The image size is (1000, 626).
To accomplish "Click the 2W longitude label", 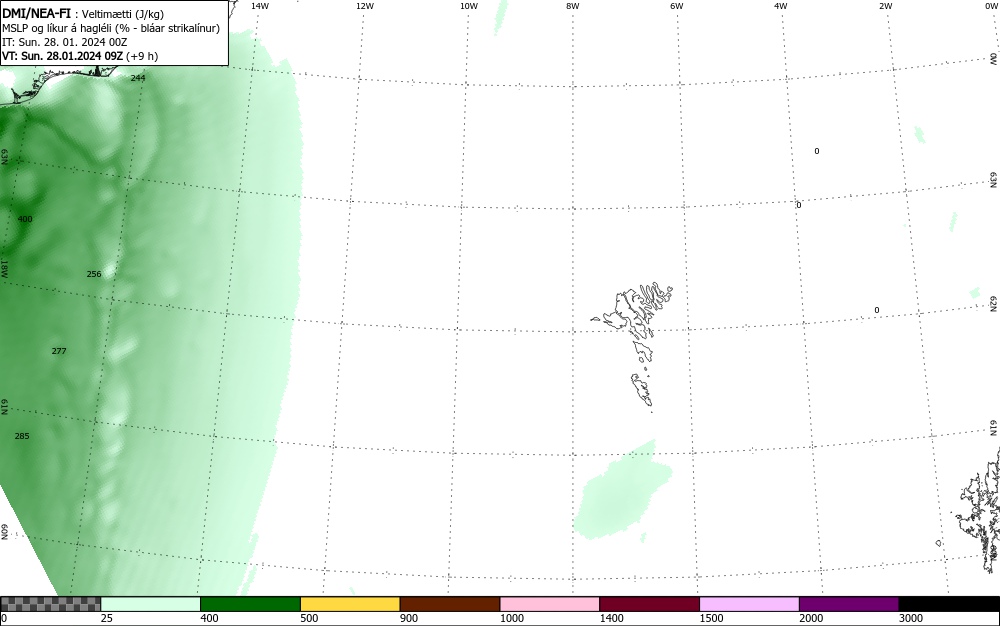I will click(885, 6).
